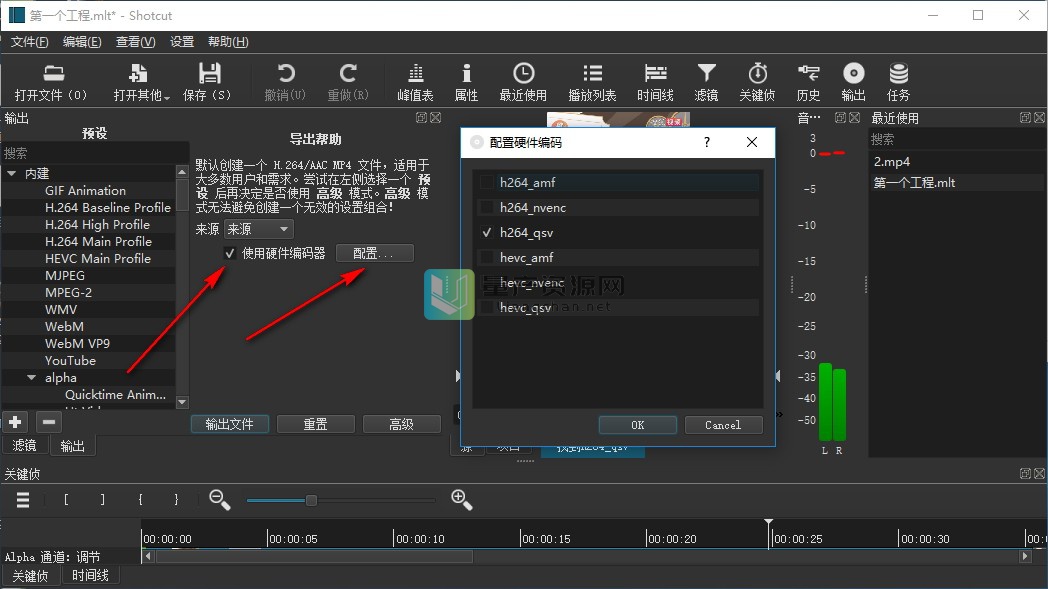This screenshot has height=589, width=1048.
Task: Select the GIF Animation preset
Action: (88, 191)
